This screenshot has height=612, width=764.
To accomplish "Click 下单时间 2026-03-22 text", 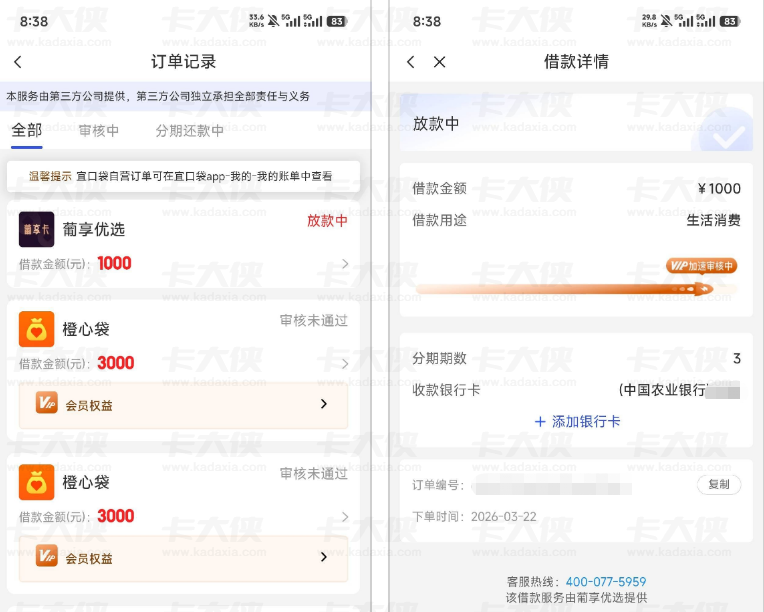I will 474,516.
